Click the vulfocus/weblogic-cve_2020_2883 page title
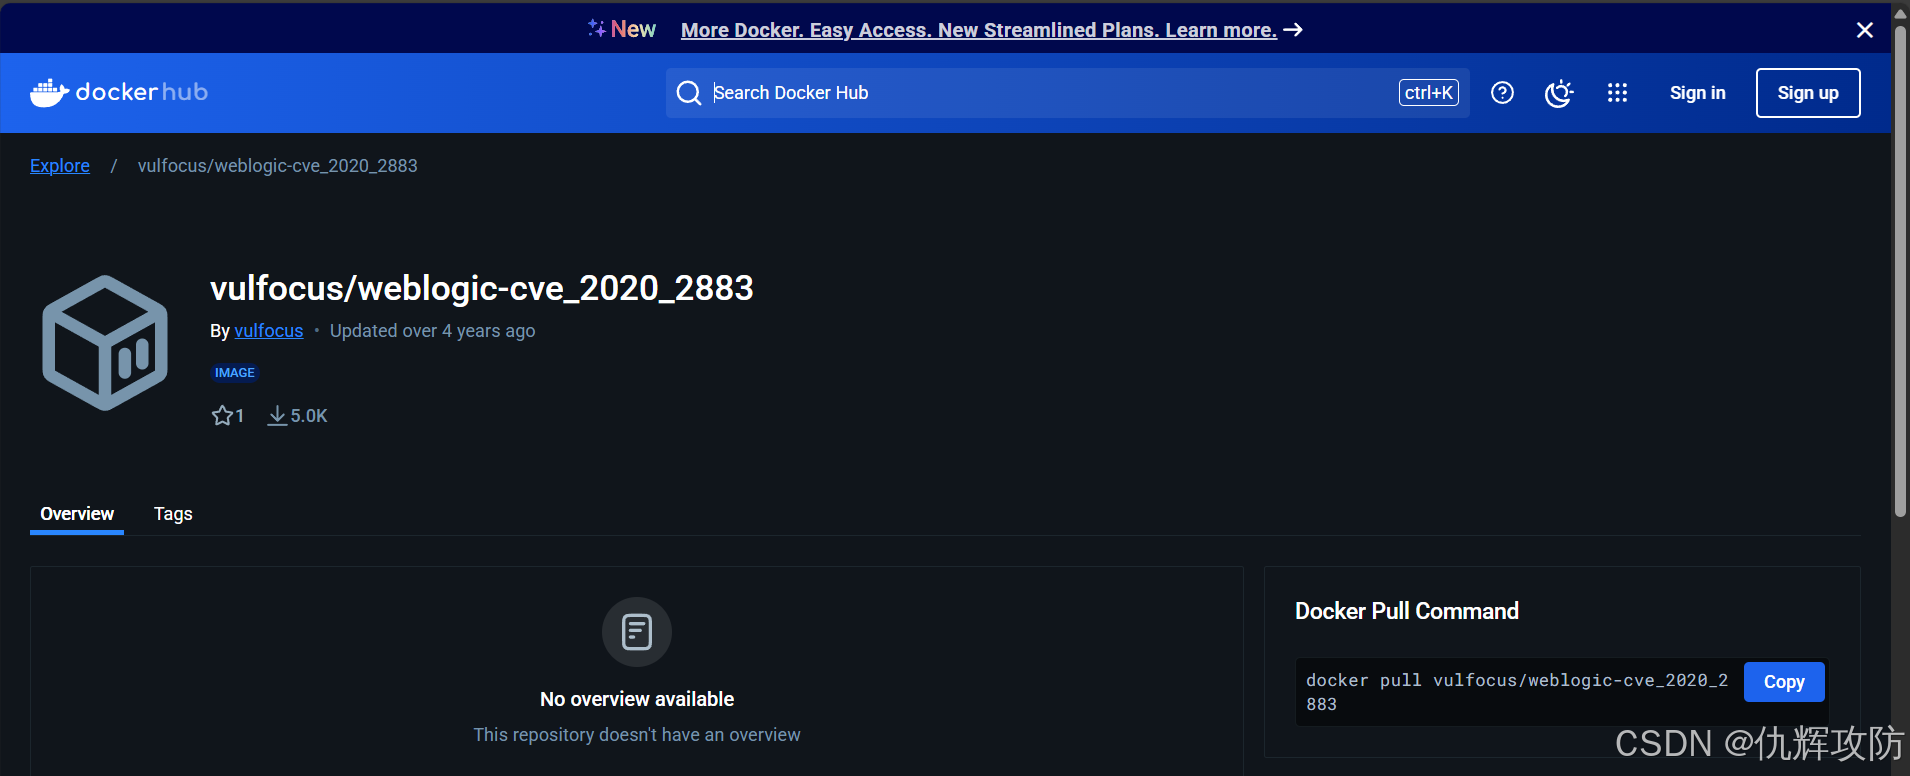 click(482, 288)
